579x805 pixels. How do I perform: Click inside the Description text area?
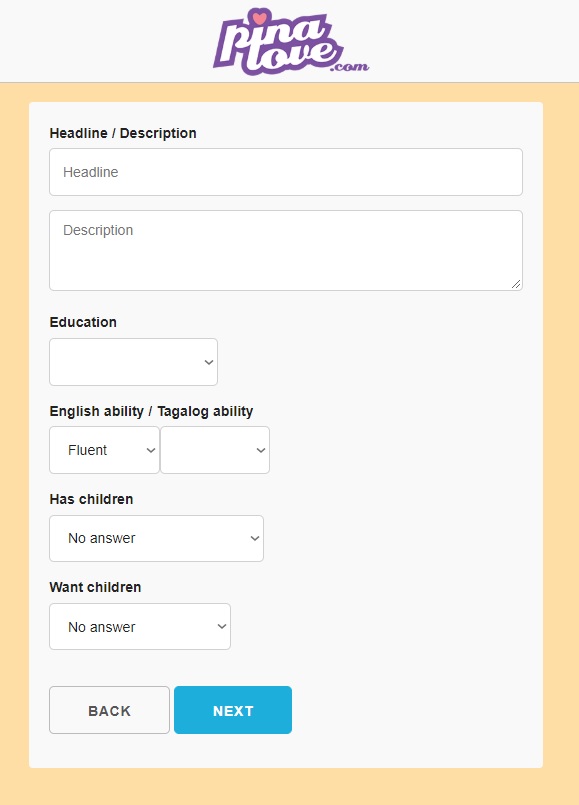click(286, 251)
